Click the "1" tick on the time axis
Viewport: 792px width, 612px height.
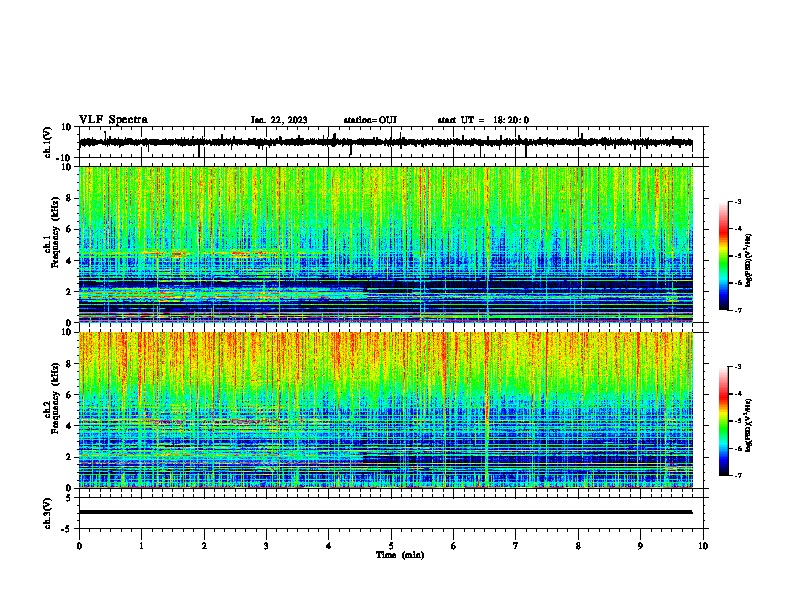141,546
